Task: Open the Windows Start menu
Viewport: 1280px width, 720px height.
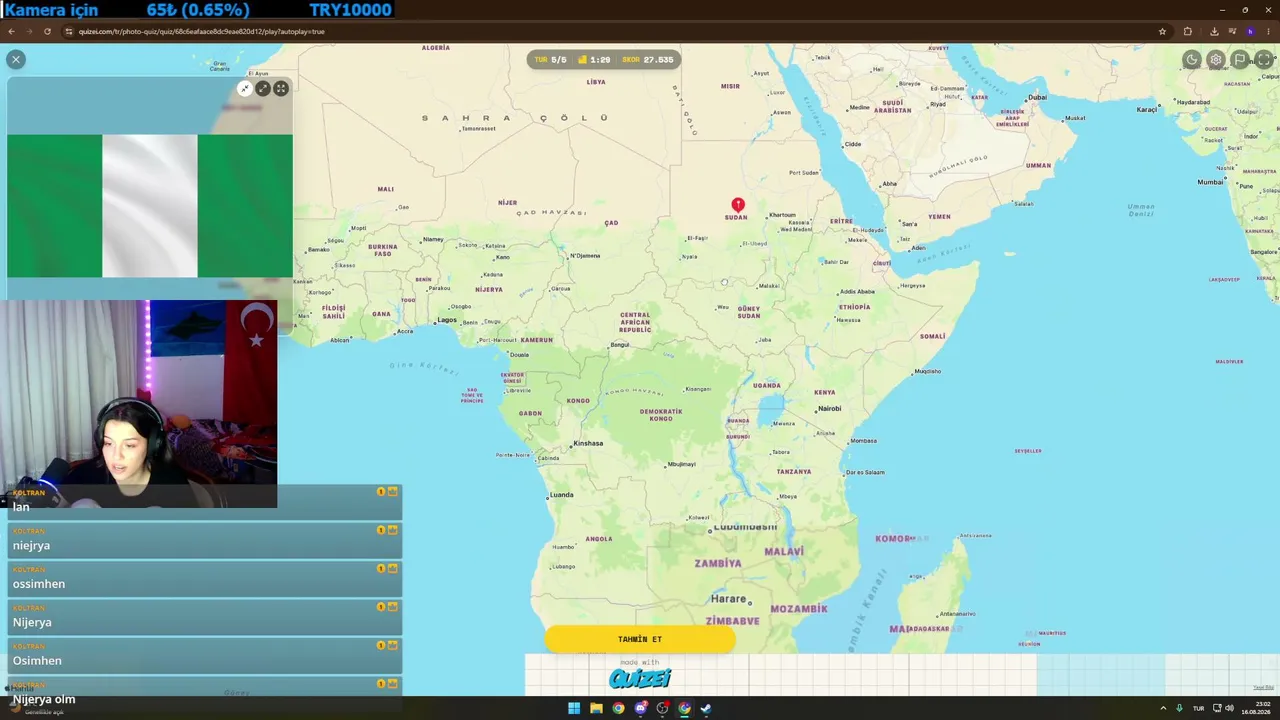Action: (574, 708)
